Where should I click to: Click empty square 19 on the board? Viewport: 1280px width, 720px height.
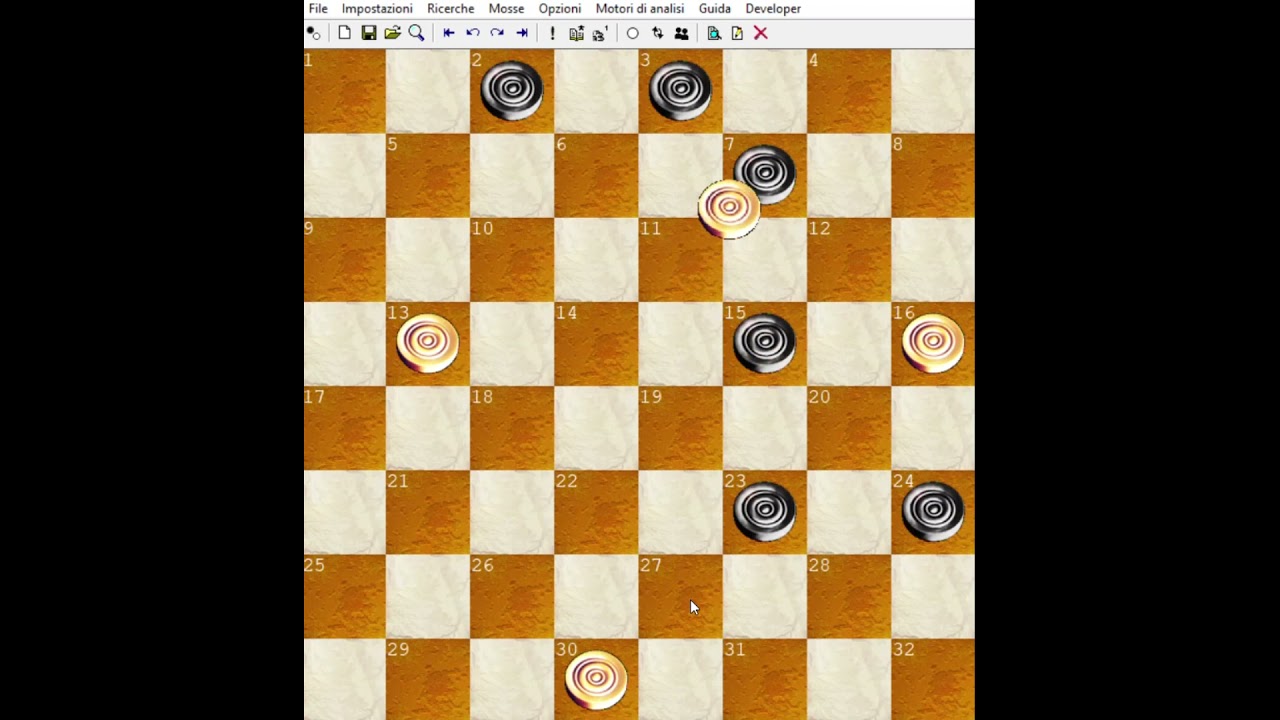(680, 428)
